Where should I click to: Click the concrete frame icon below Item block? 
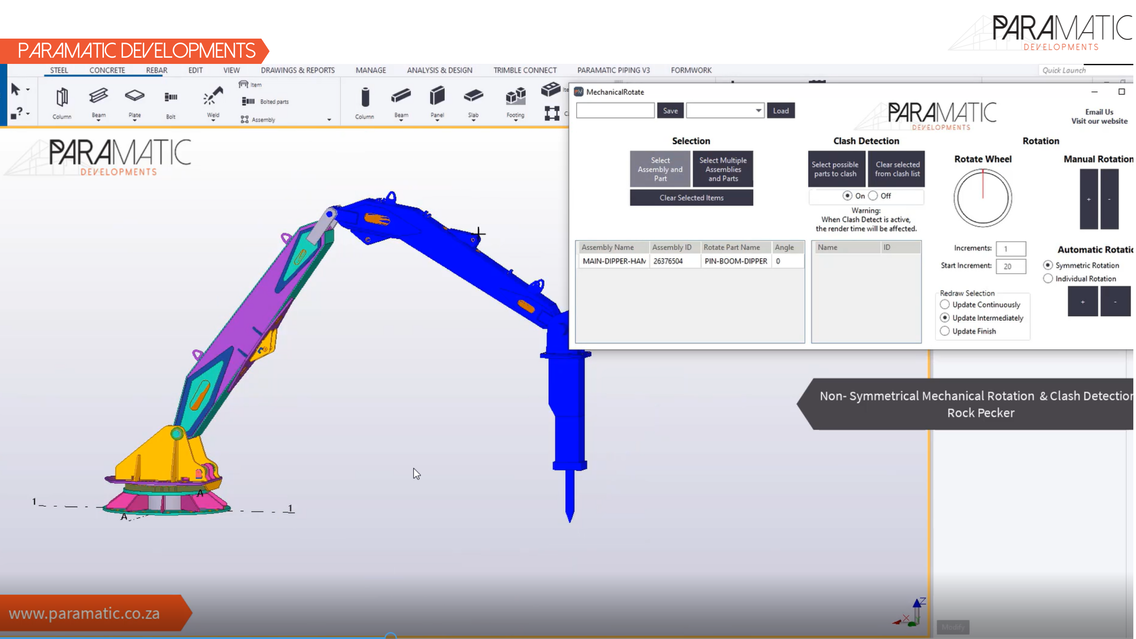point(552,113)
